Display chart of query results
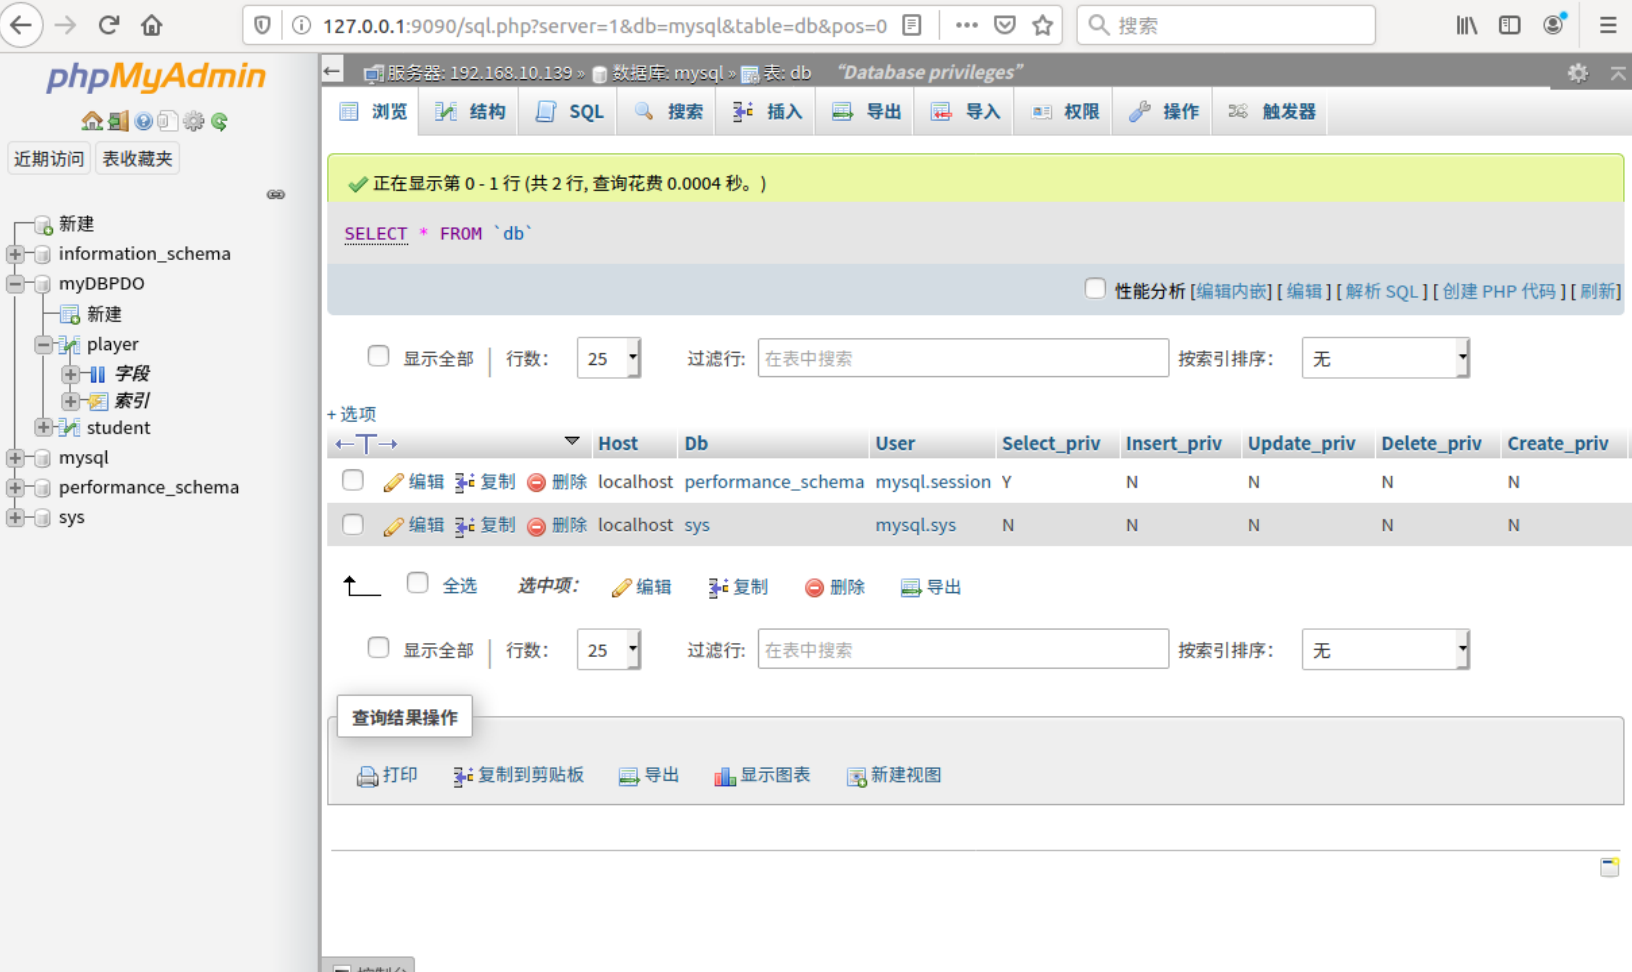This screenshot has height=972, width=1632. 762,775
